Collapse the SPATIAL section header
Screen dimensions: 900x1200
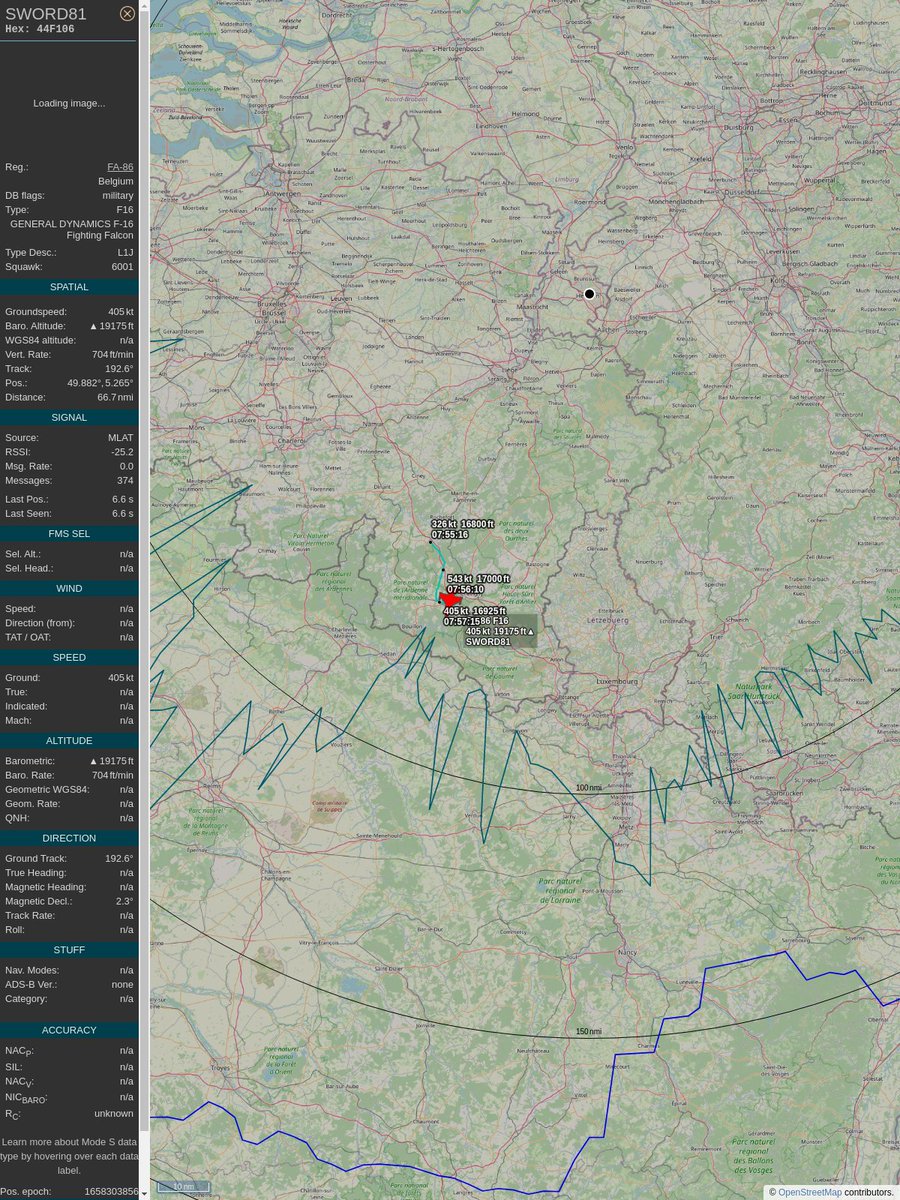pos(67,286)
